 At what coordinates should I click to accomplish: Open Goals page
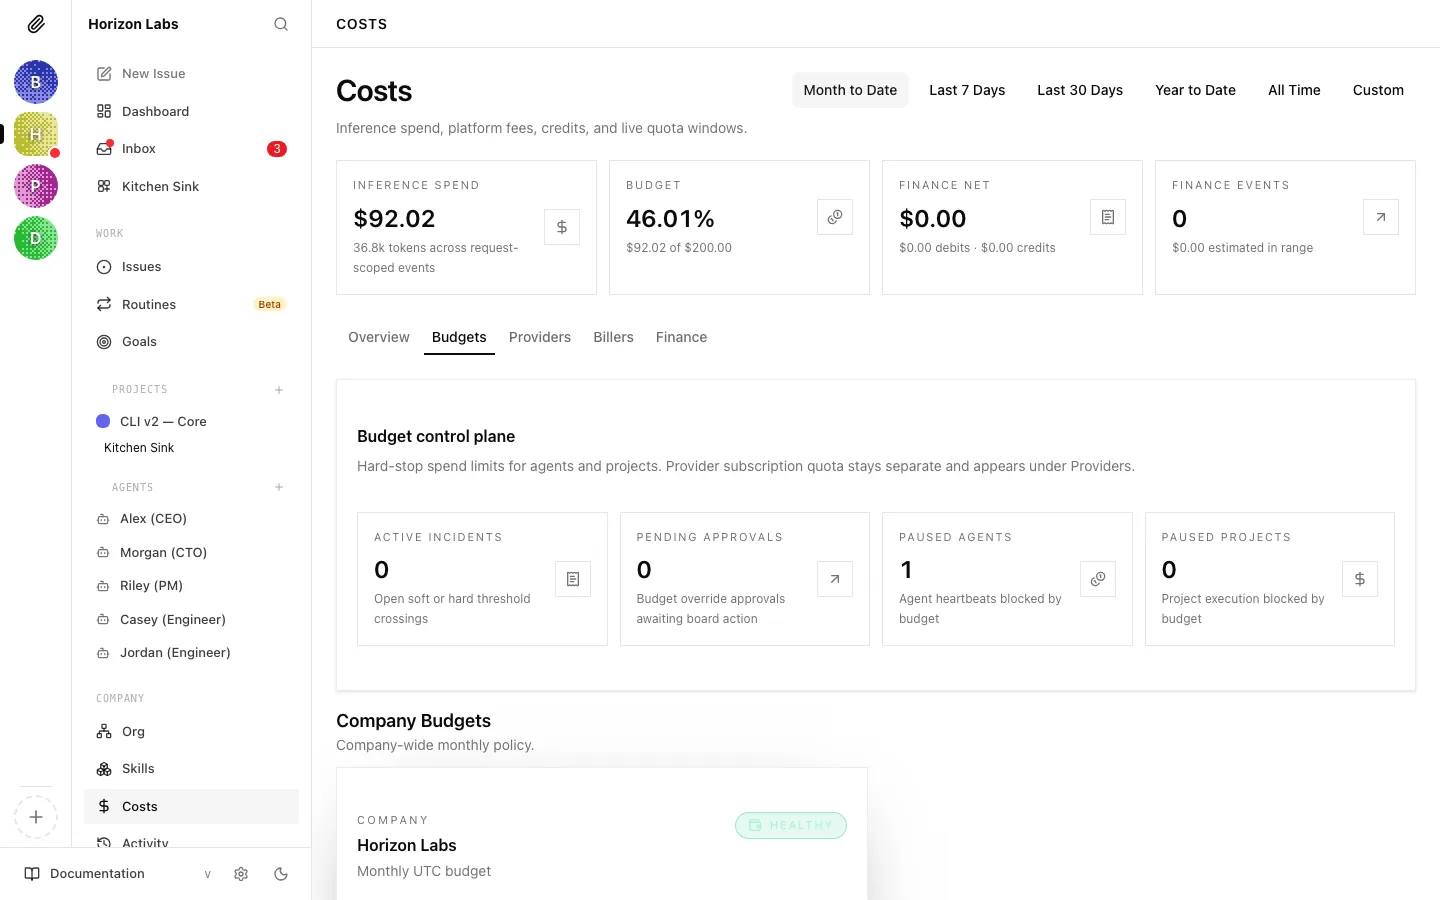pos(191,342)
